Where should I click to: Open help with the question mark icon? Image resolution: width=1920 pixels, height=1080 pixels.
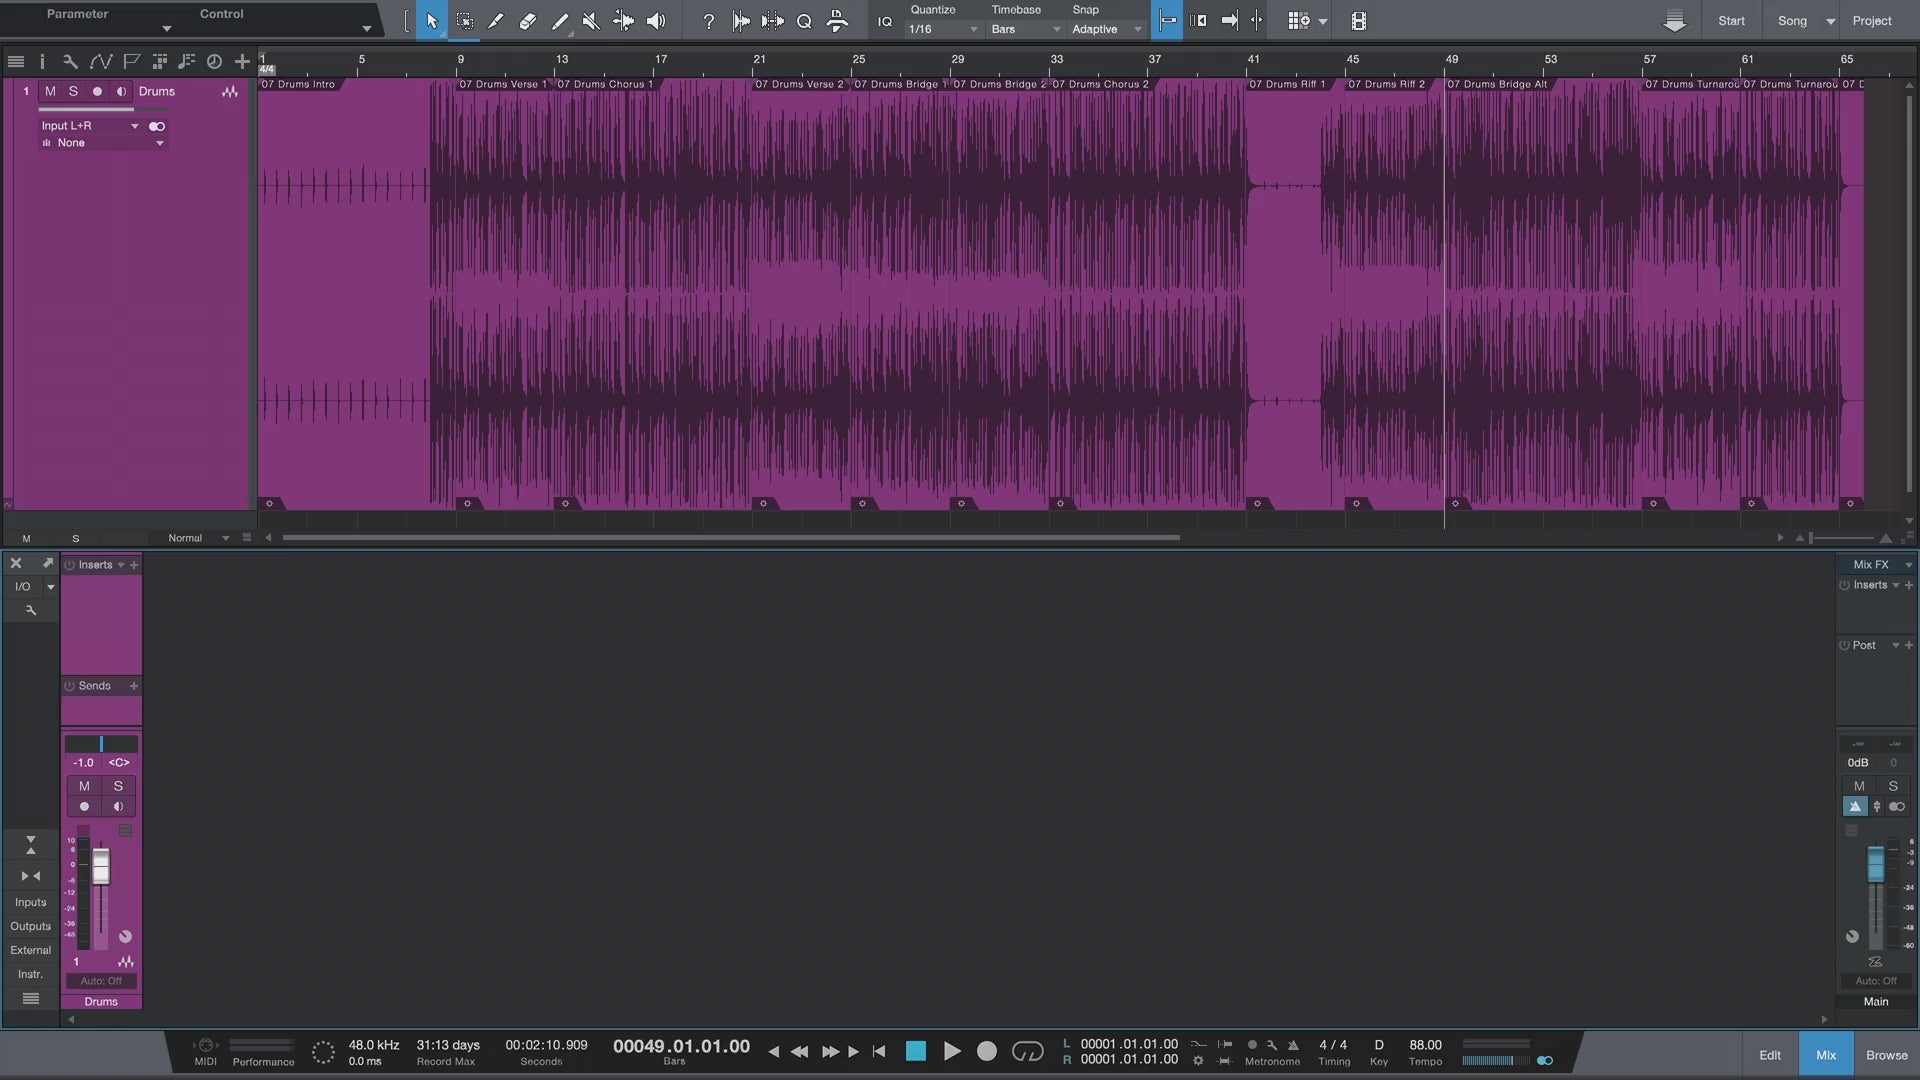click(x=709, y=21)
